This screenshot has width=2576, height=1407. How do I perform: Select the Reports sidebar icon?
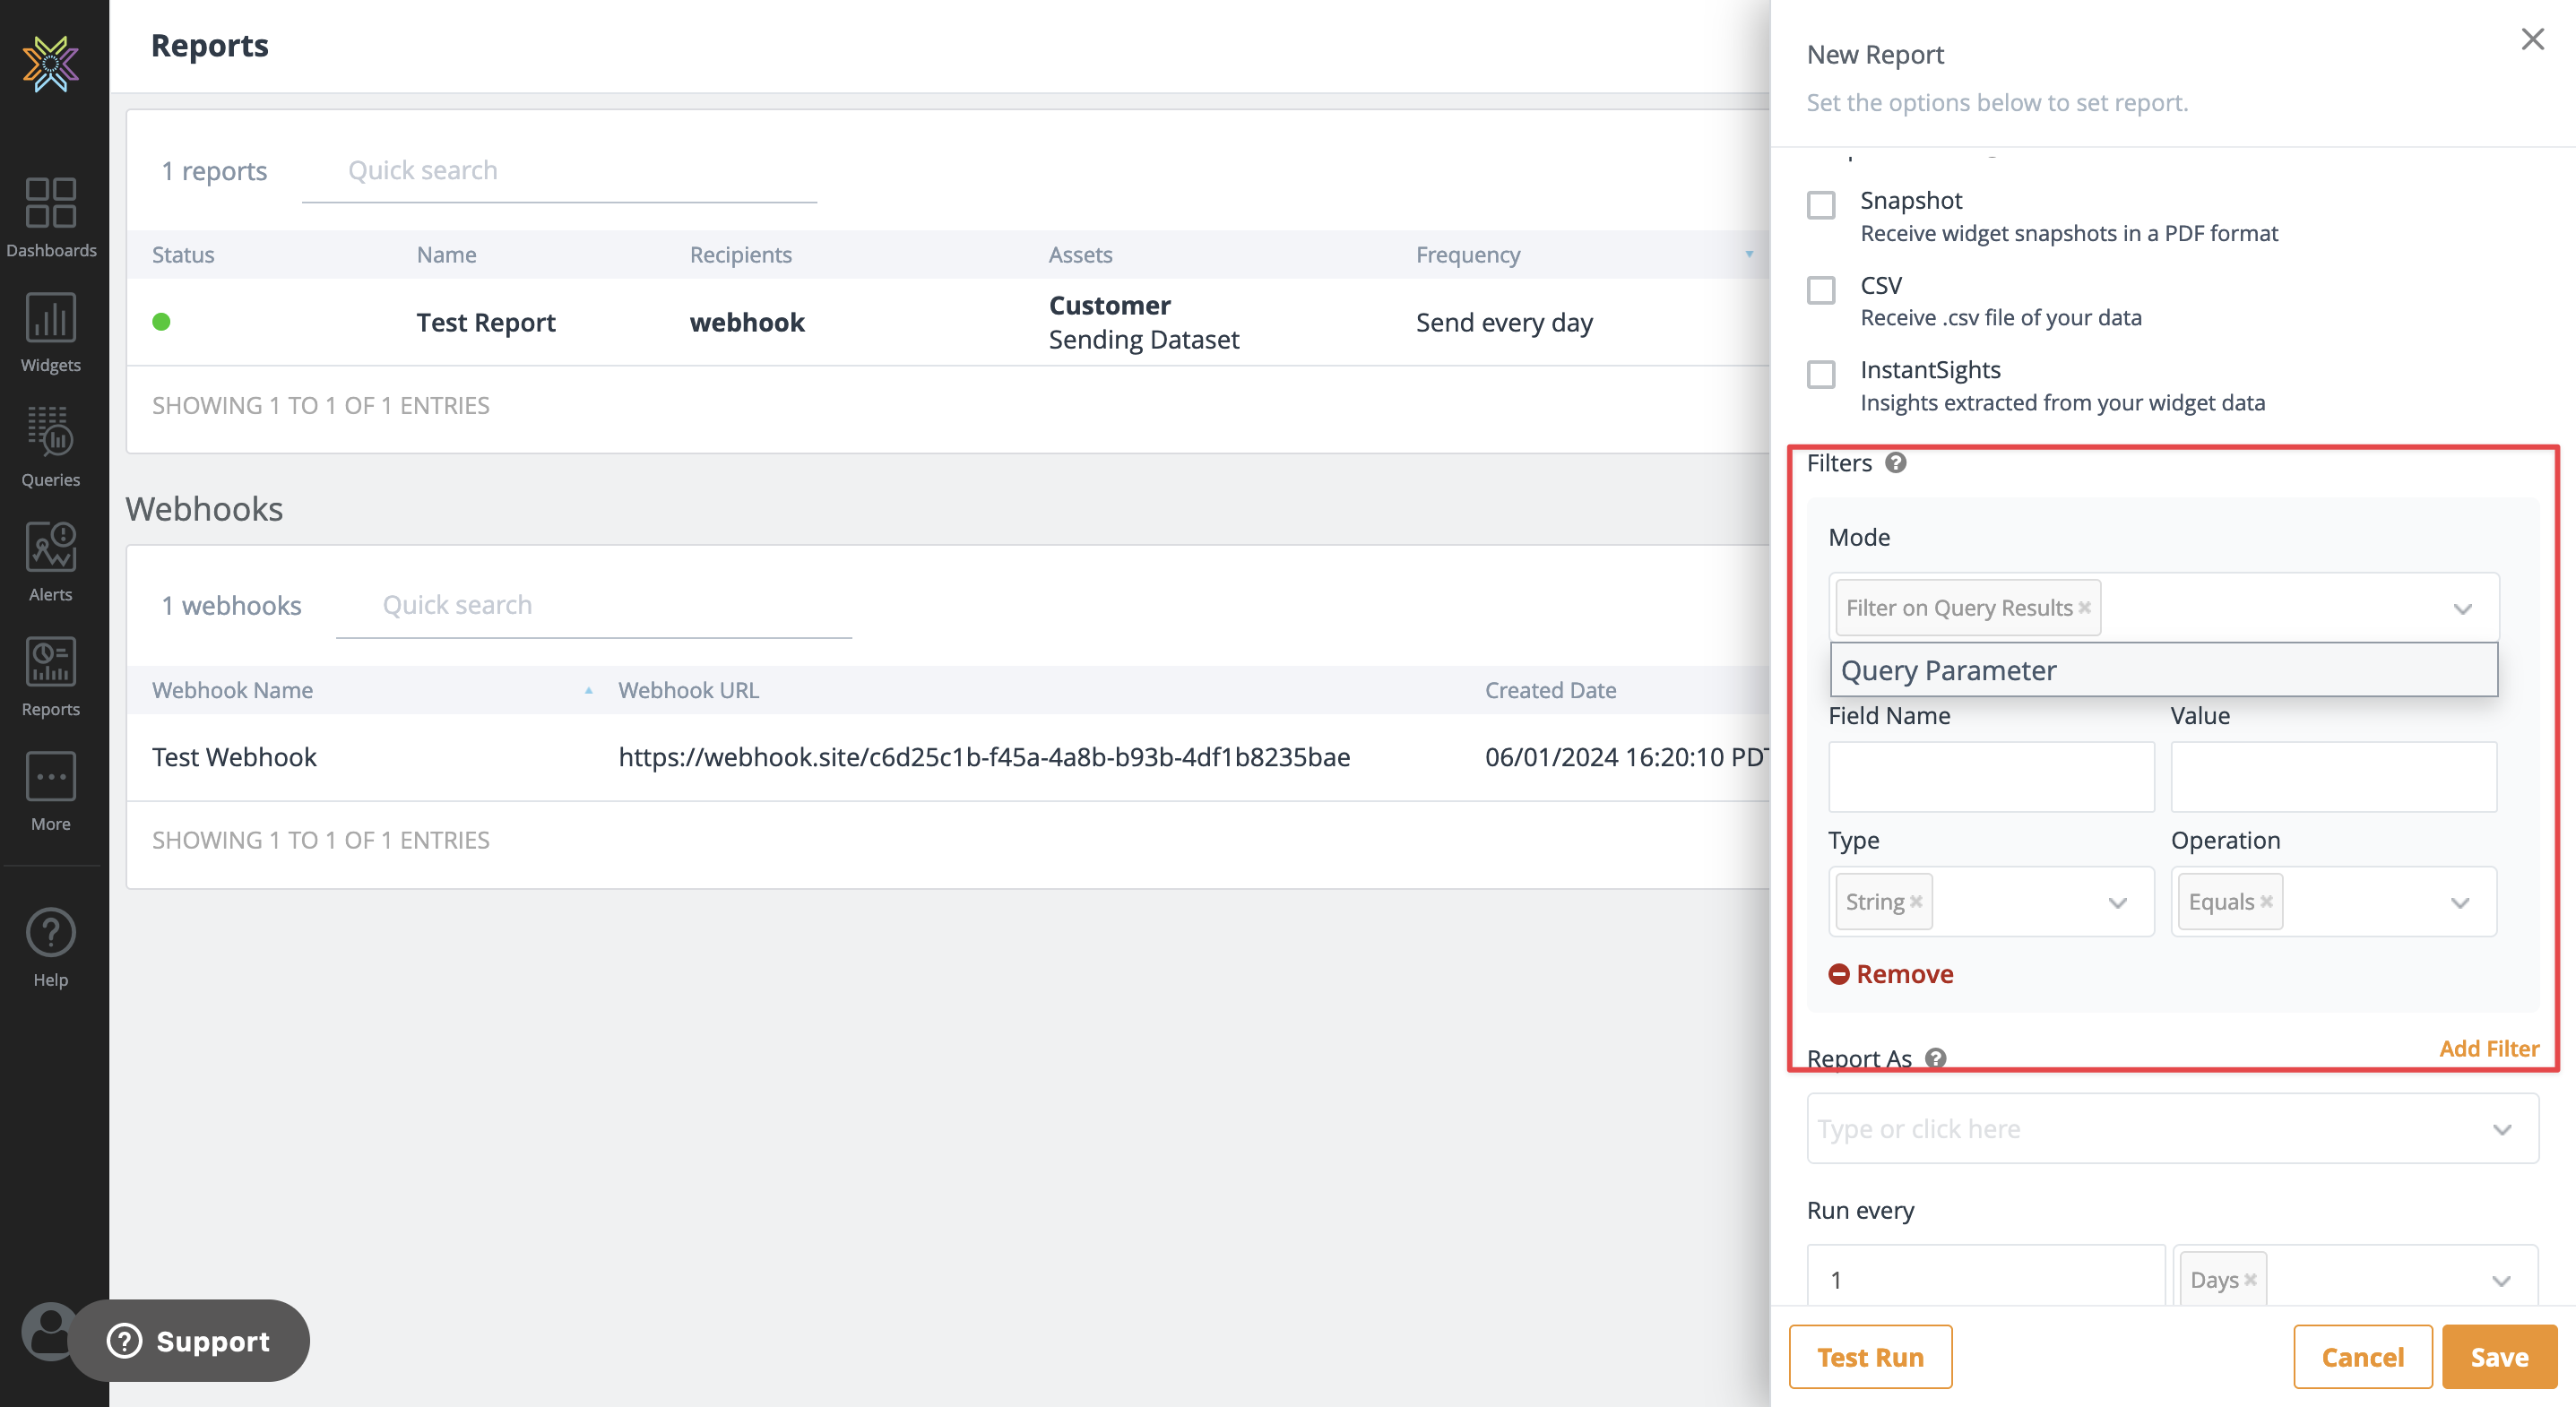click(x=51, y=677)
